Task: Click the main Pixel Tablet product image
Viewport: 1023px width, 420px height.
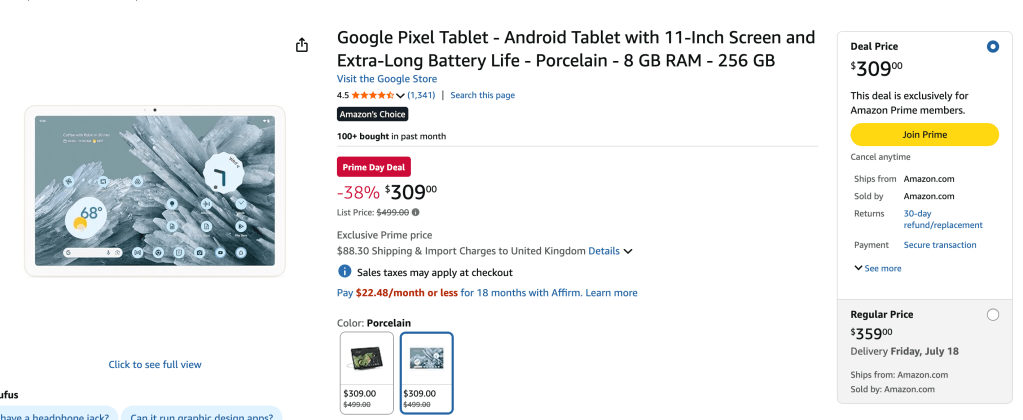Action: point(155,190)
